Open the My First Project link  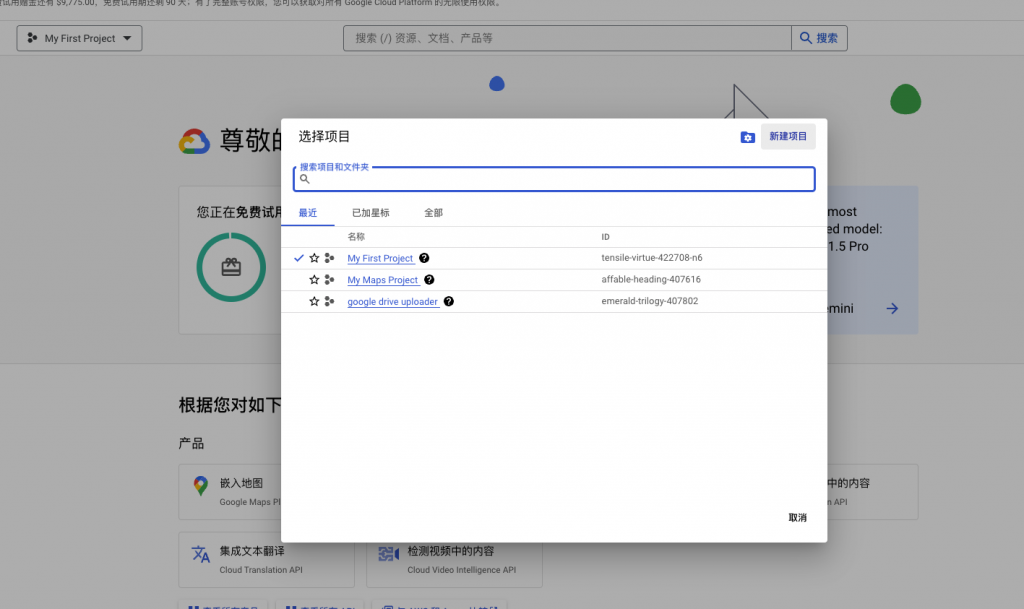pyautogui.click(x=380, y=258)
